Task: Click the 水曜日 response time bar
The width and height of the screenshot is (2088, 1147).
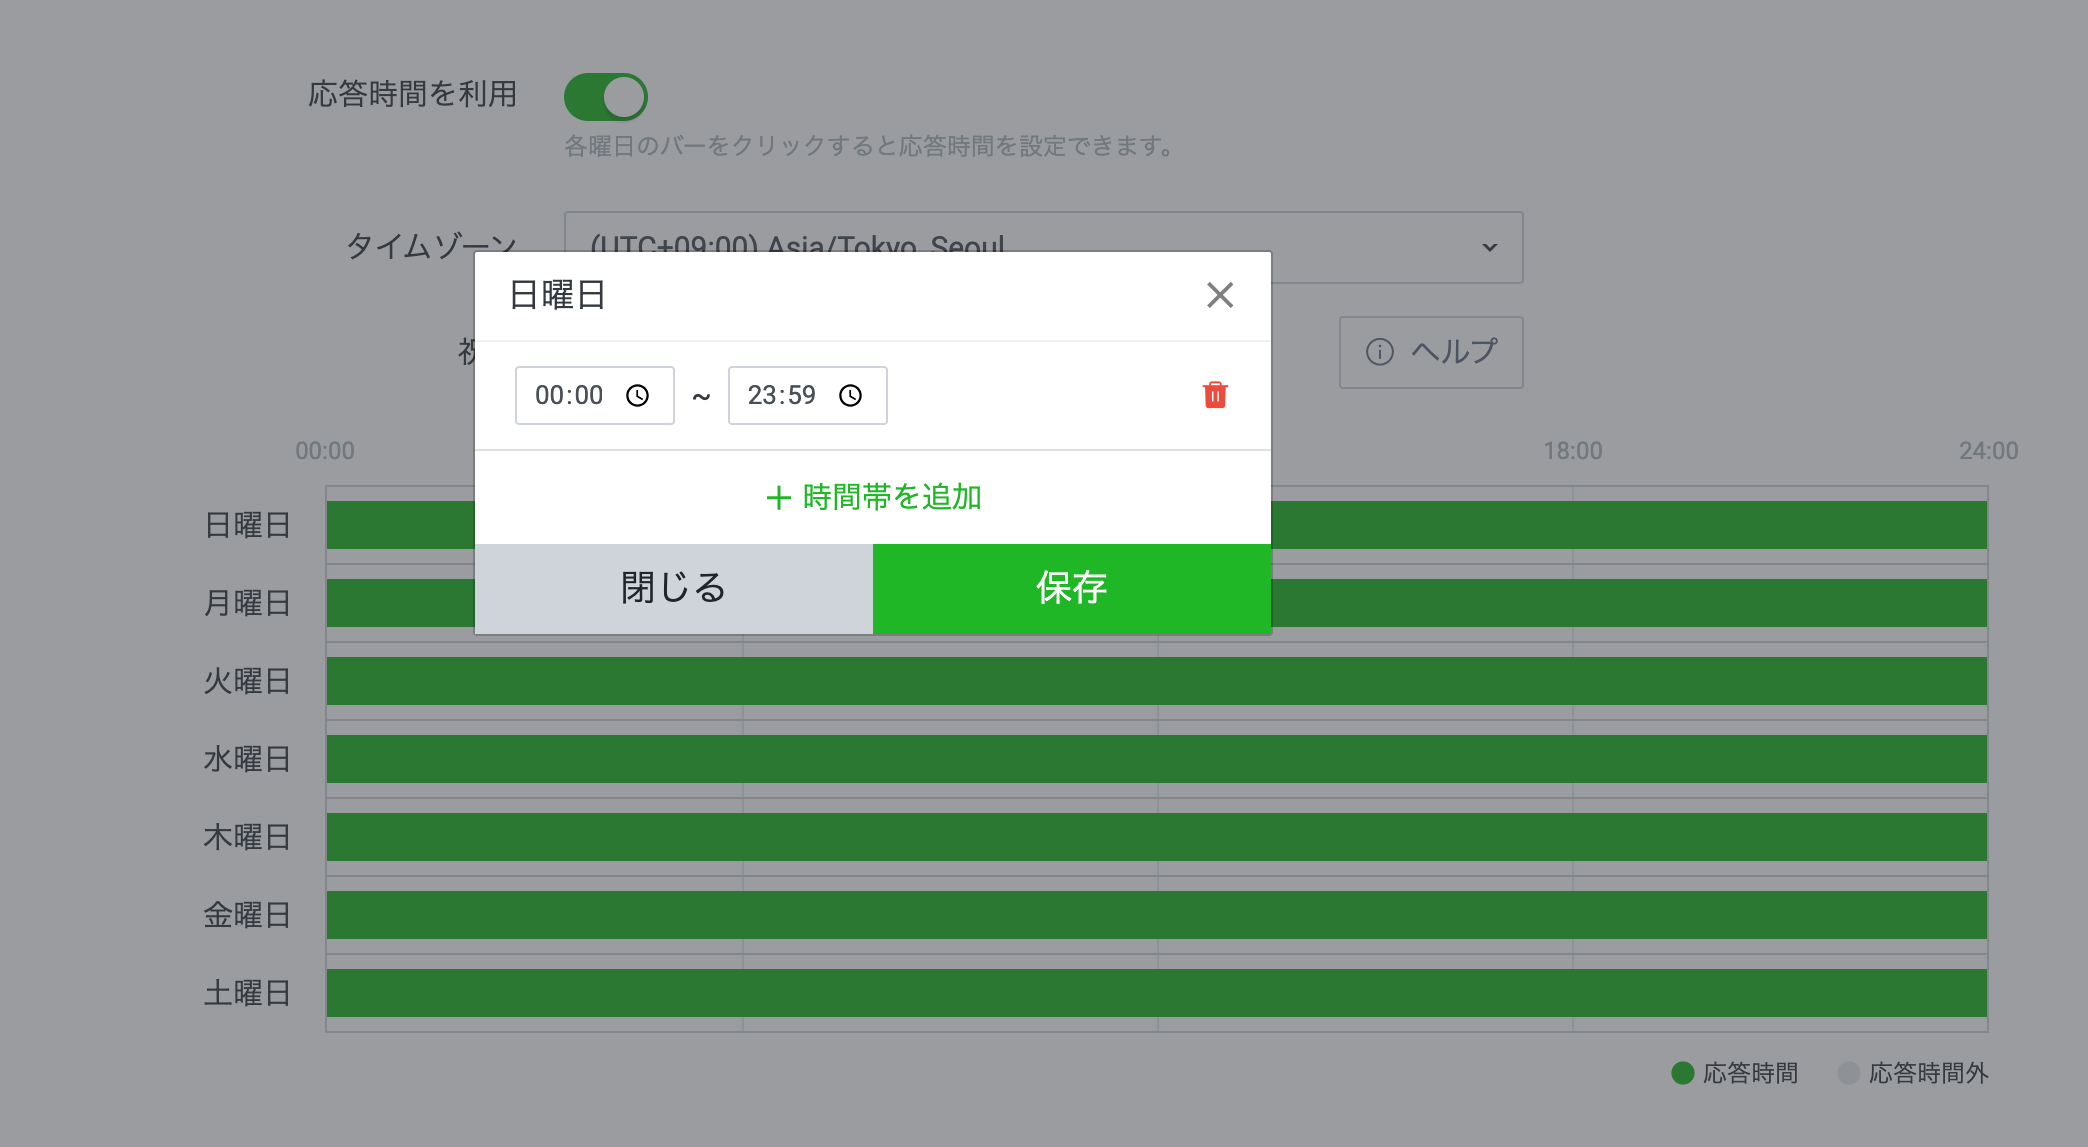Action: coord(1156,759)
